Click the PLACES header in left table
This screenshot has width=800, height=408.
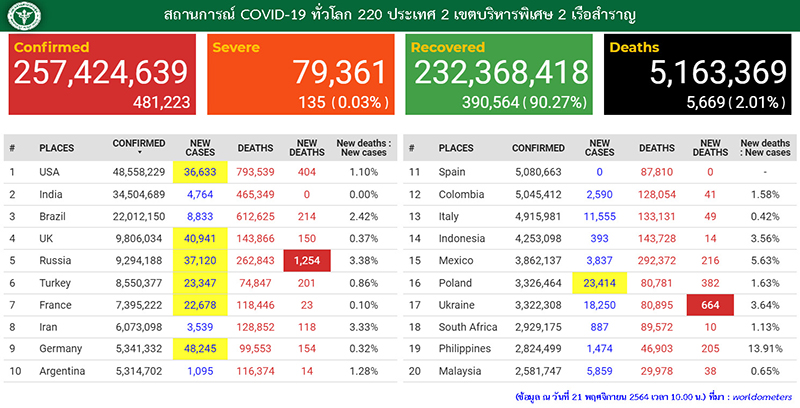click(x=56, y=148)
